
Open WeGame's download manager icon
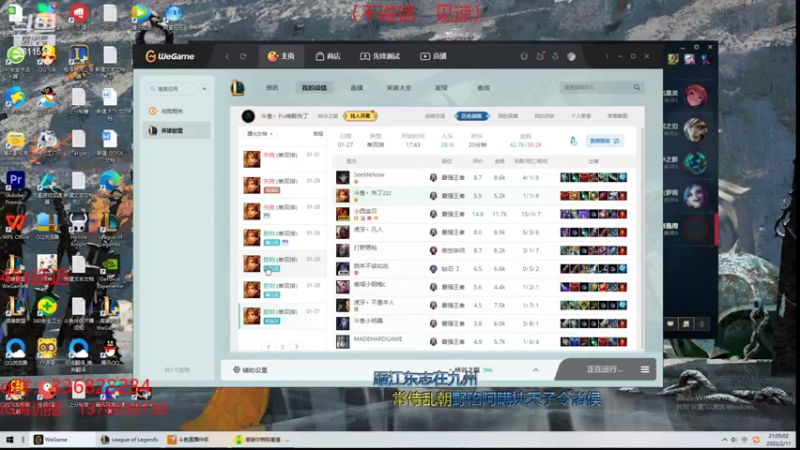[x=556, y=56]
